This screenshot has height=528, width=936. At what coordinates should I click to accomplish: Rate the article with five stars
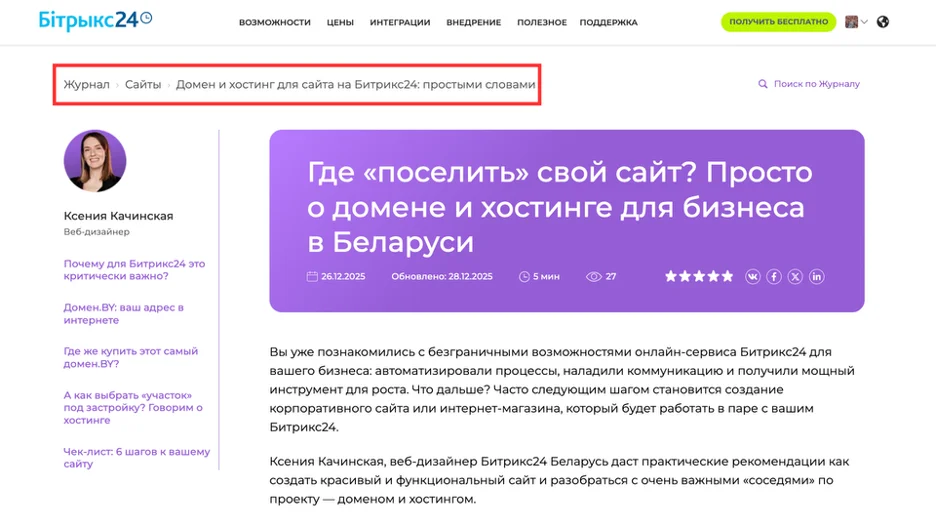click(x=727, y=276)
